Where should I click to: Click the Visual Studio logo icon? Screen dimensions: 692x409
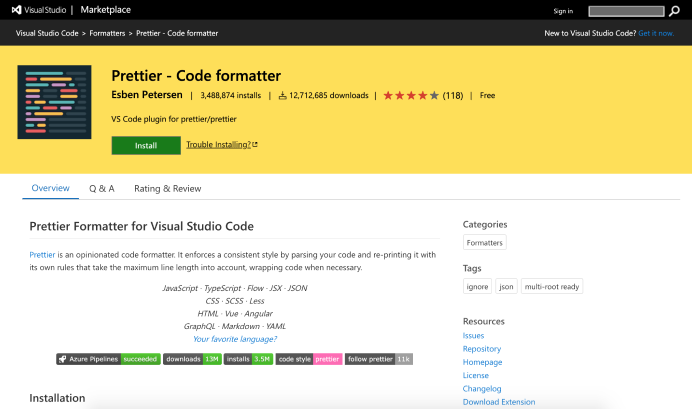pyautogui.click(x=17, y=10)
